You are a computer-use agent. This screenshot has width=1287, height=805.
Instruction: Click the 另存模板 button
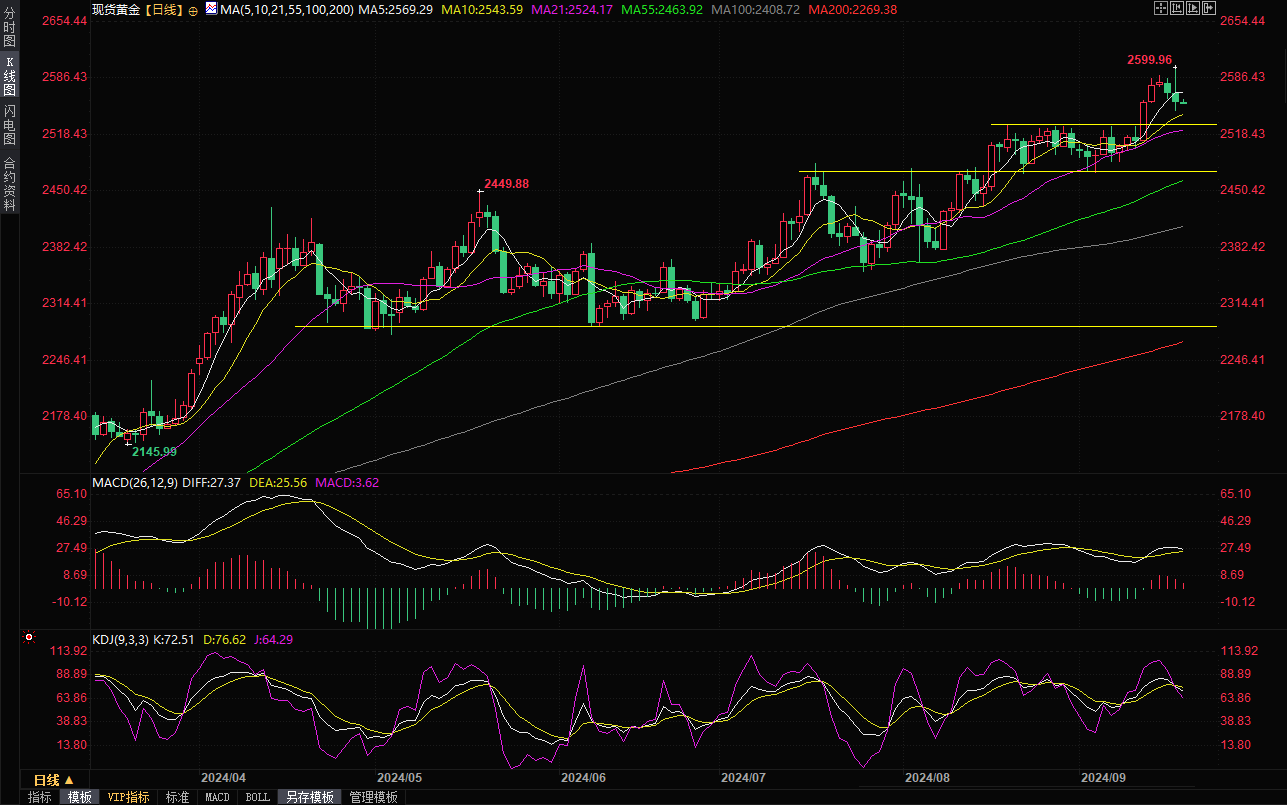click(309, 797)
